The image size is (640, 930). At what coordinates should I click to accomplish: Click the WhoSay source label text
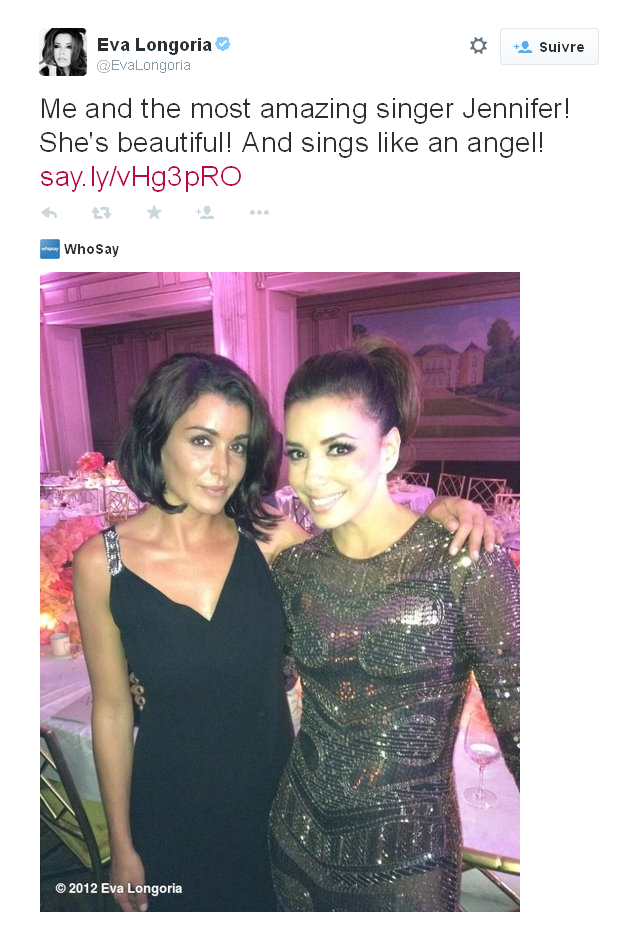click(91, 249)
